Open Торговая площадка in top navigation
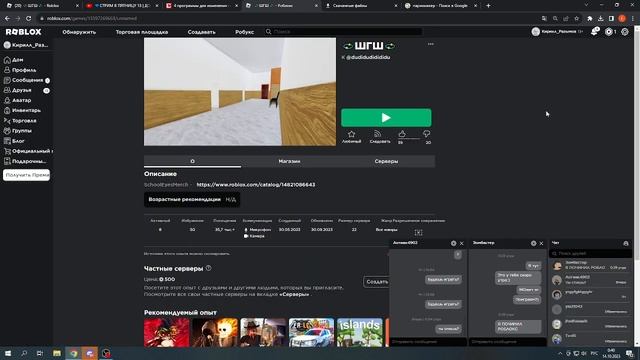This screenshot has width=640, height=360. point(142,32)
